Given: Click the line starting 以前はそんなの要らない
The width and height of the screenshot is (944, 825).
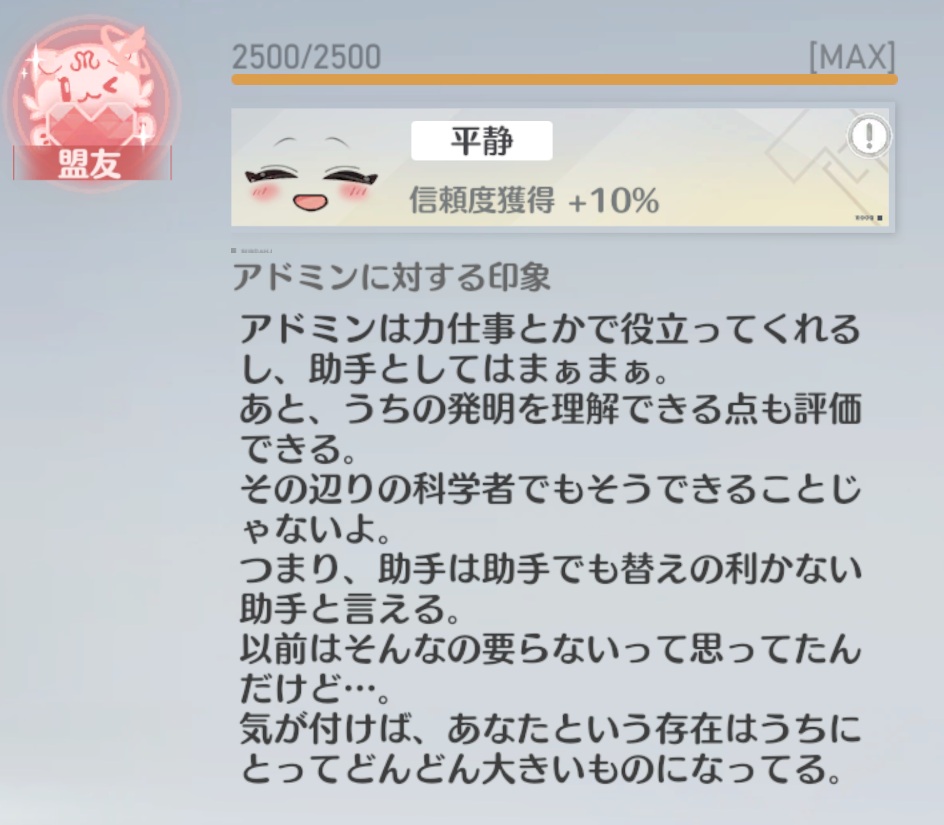Looking at the screenshot, I should pos(550,649).
